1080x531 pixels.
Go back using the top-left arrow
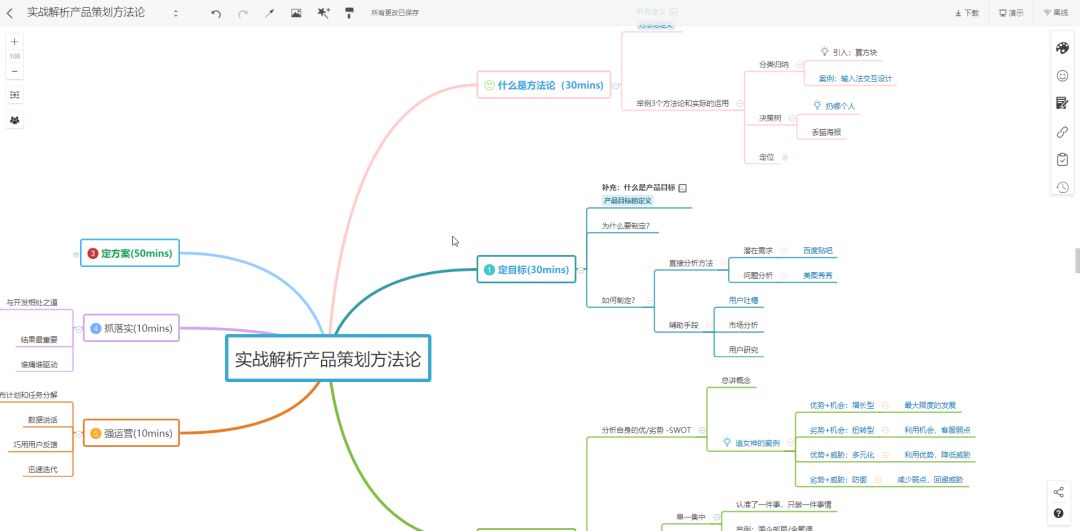coord(10,13)
